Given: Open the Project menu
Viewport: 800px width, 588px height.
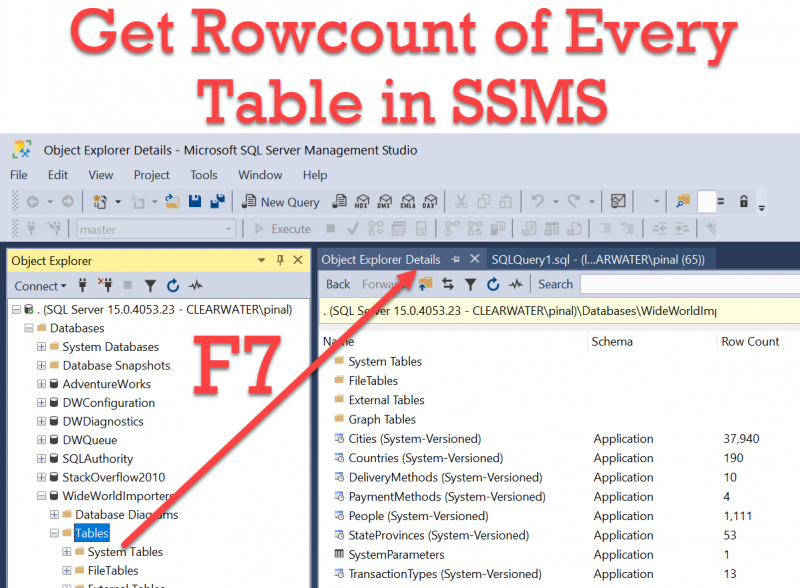Looking at the screenshot, I should [152, 175].
